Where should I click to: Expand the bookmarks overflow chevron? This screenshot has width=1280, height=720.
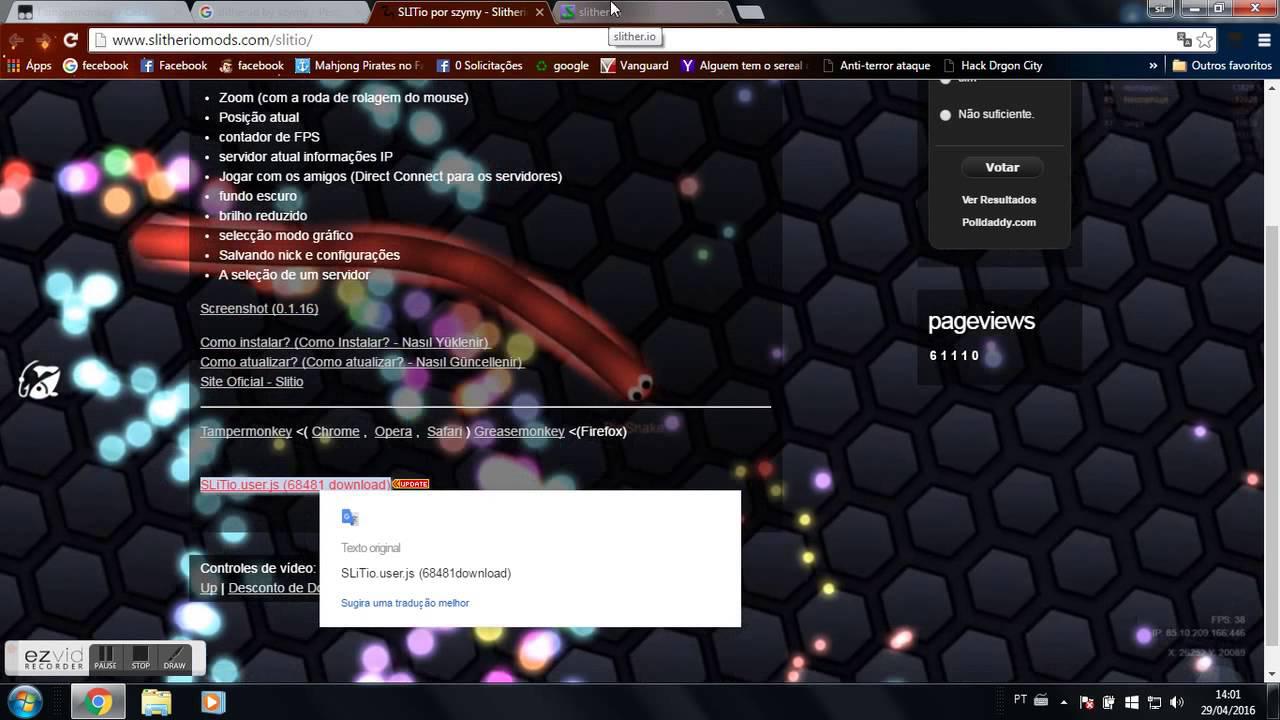[x=1153, y=65]
